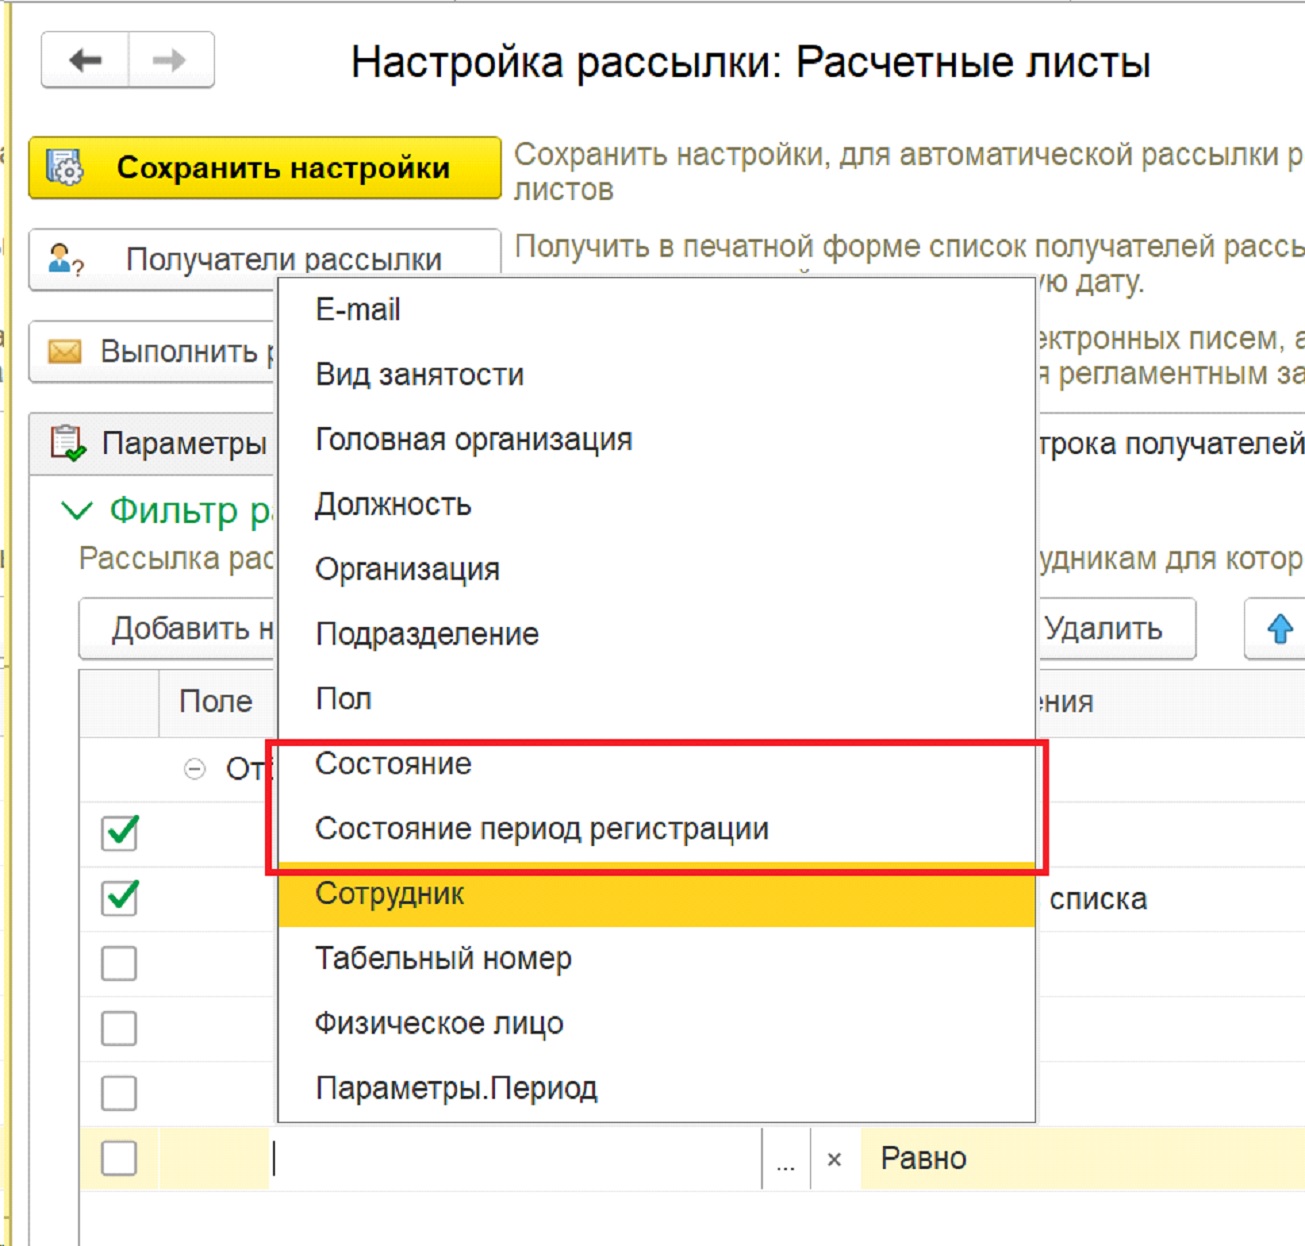Click the envelope icon on Выполнить

65,352
